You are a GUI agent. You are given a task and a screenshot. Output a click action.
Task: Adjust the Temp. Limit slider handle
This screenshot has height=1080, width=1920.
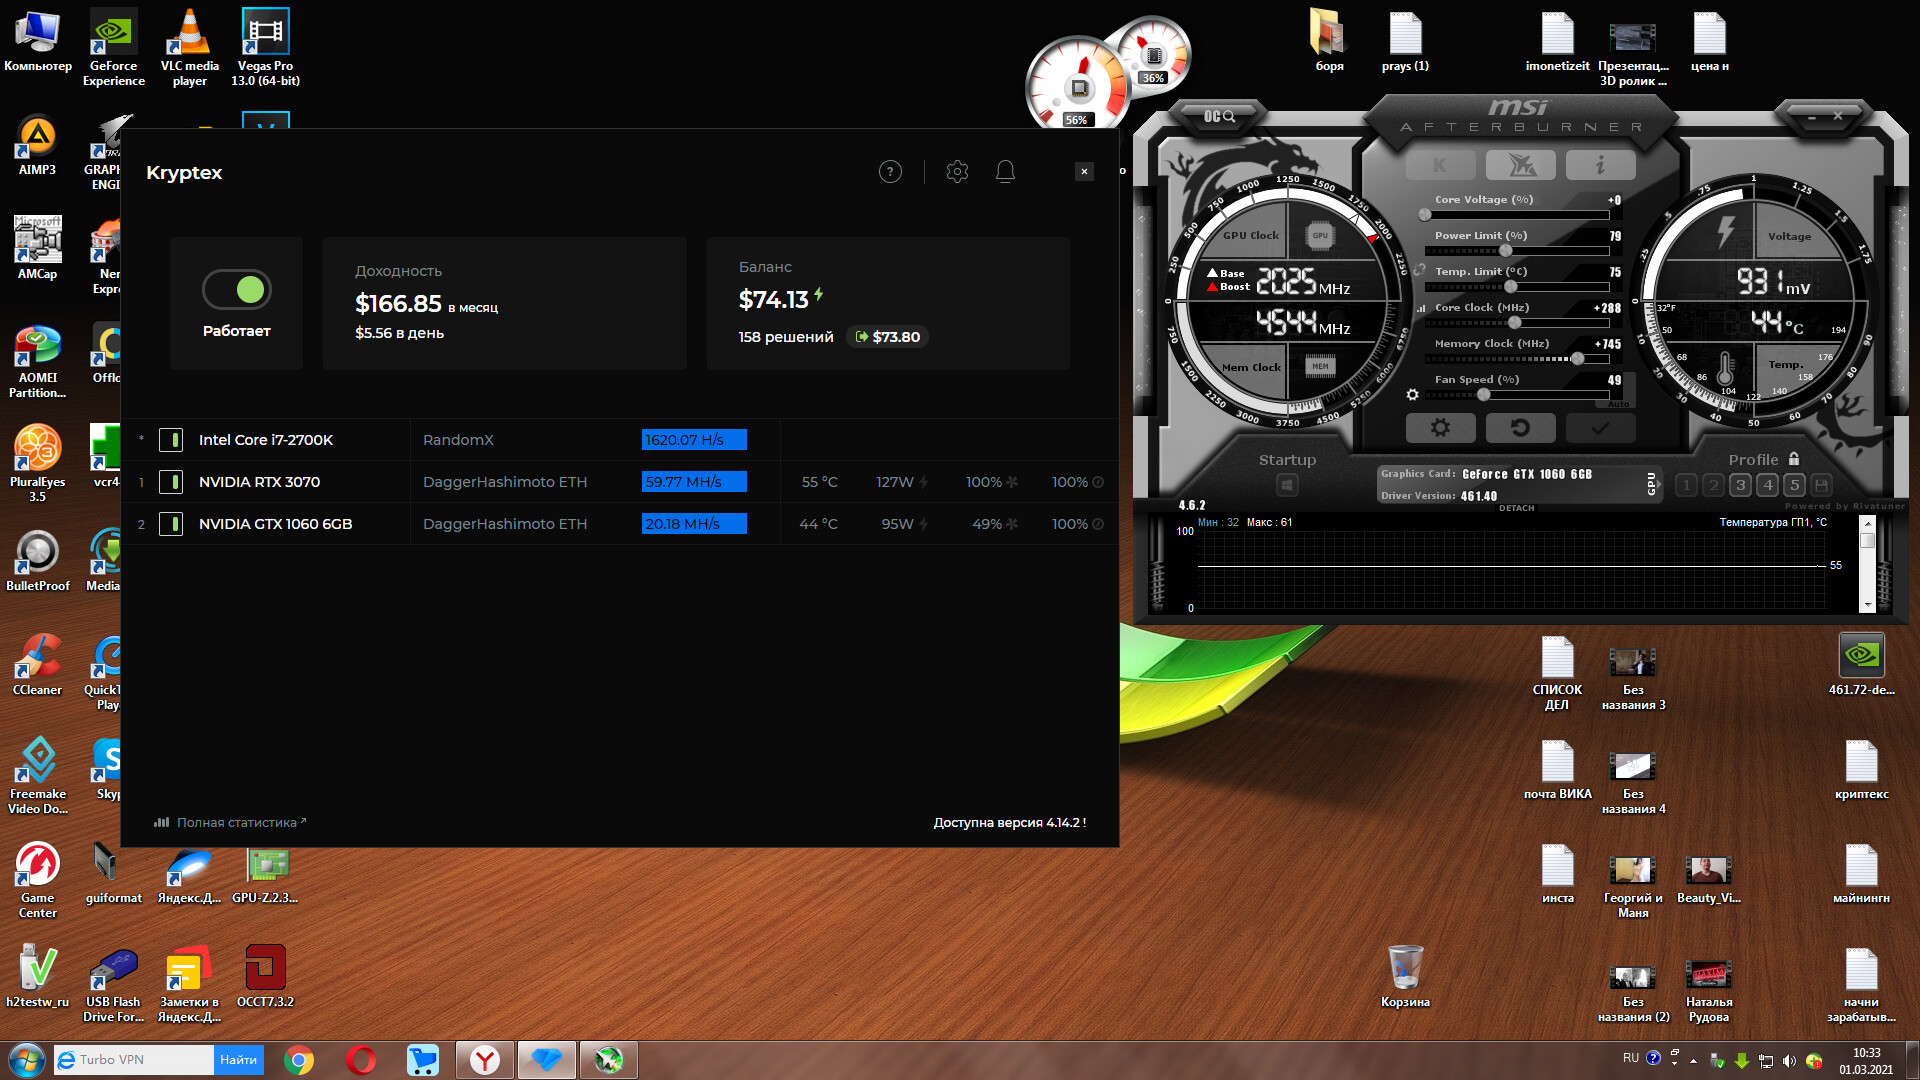(1511, 287)
